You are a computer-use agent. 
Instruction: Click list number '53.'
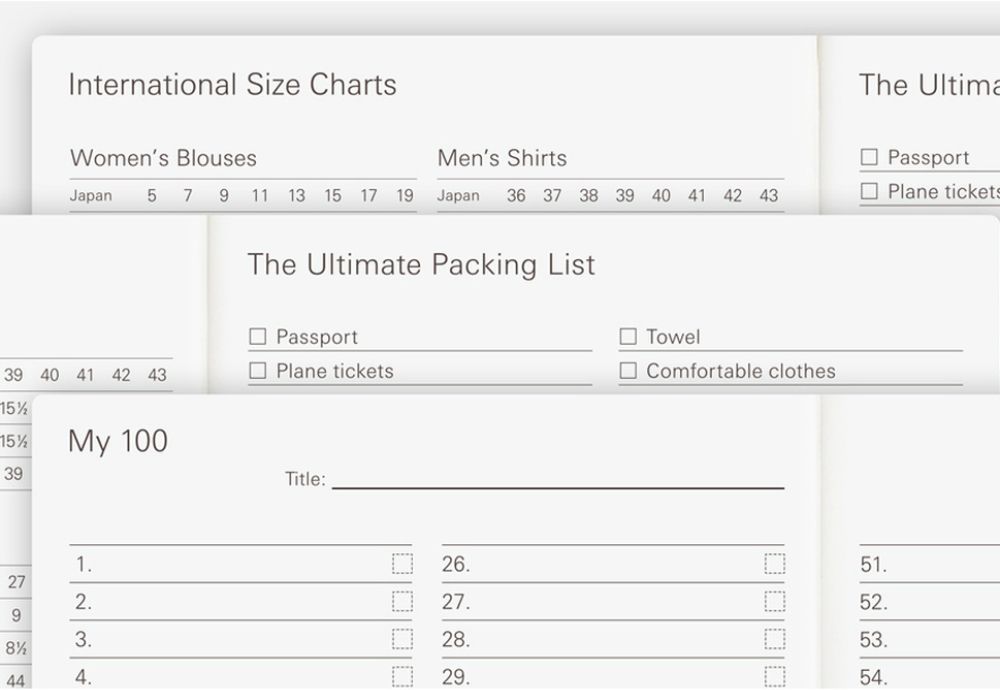pos(873,640)
